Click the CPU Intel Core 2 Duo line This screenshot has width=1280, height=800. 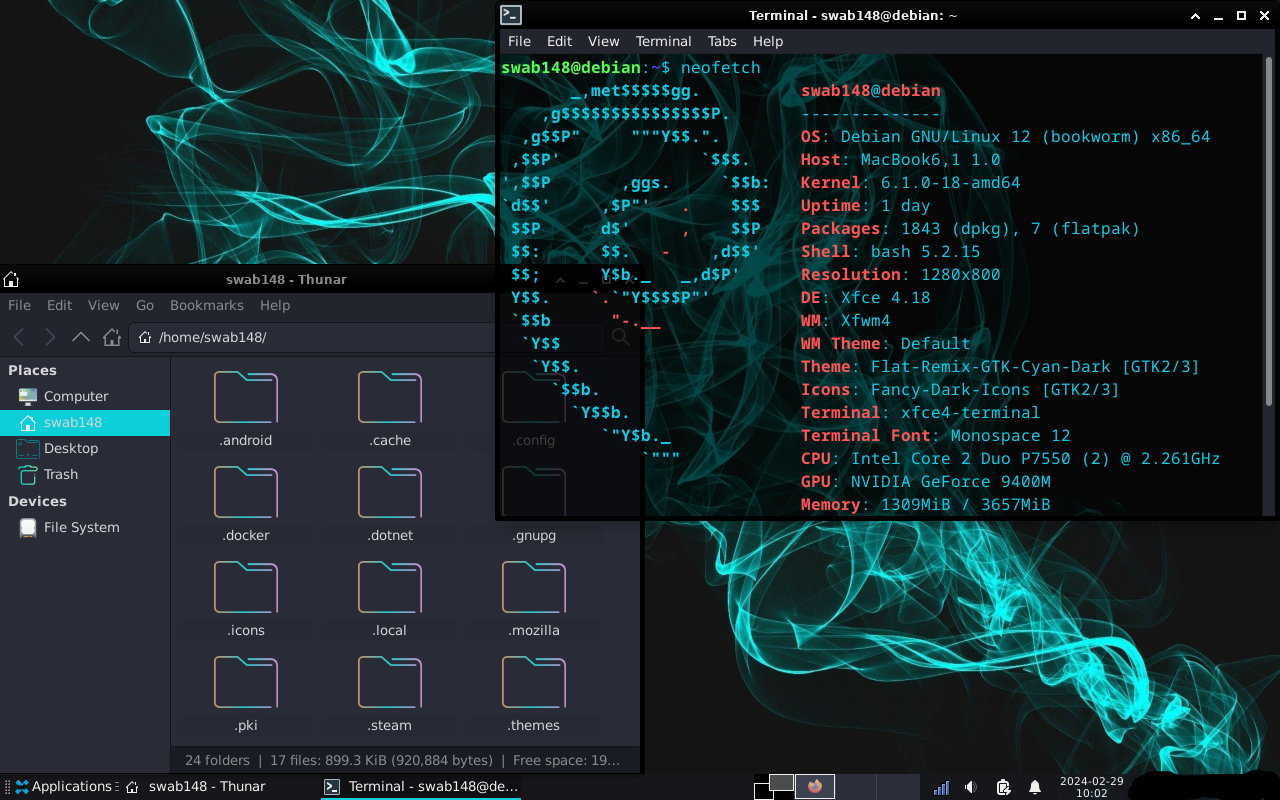pos(1010,459)
